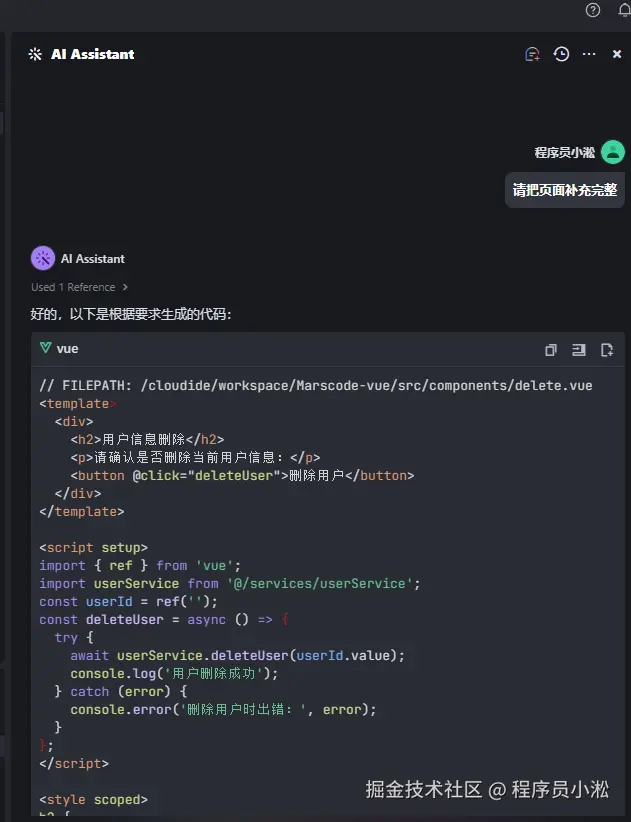
Task: Open the more options ellipsis menu
Action: [589, 54]
